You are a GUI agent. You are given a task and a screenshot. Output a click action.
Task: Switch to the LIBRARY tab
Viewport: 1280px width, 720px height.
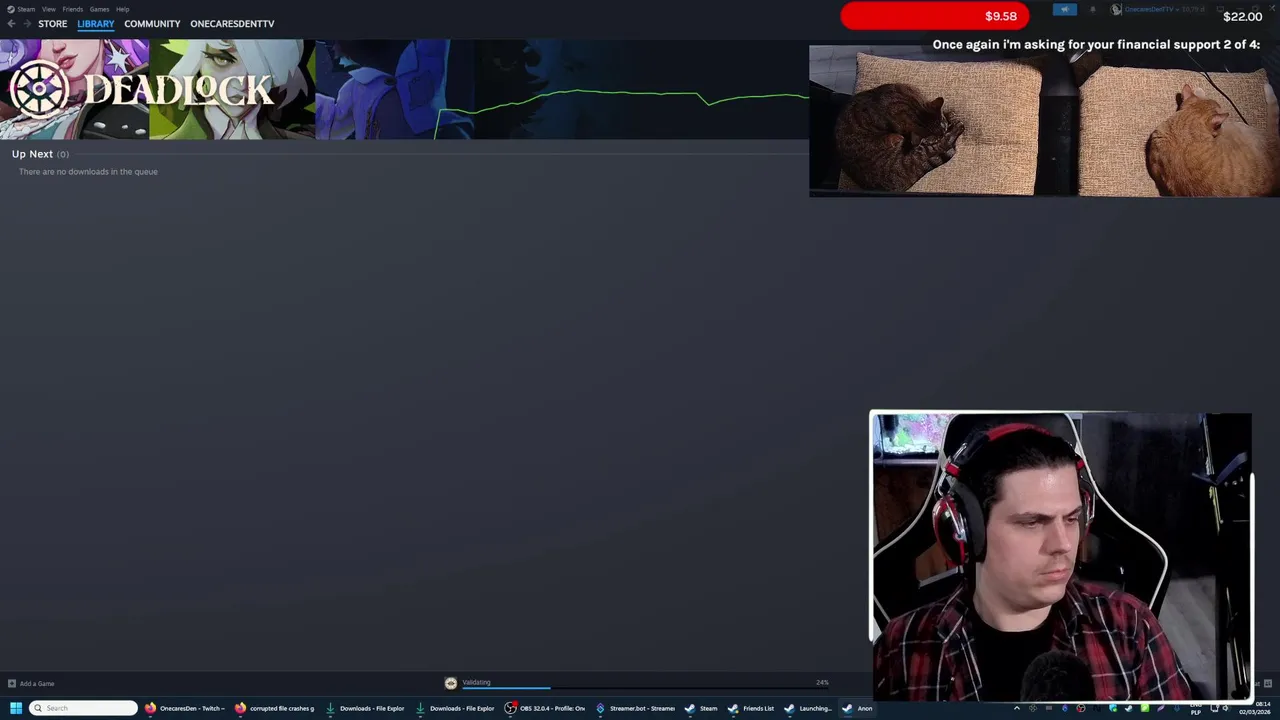click(x=96, y=23)
